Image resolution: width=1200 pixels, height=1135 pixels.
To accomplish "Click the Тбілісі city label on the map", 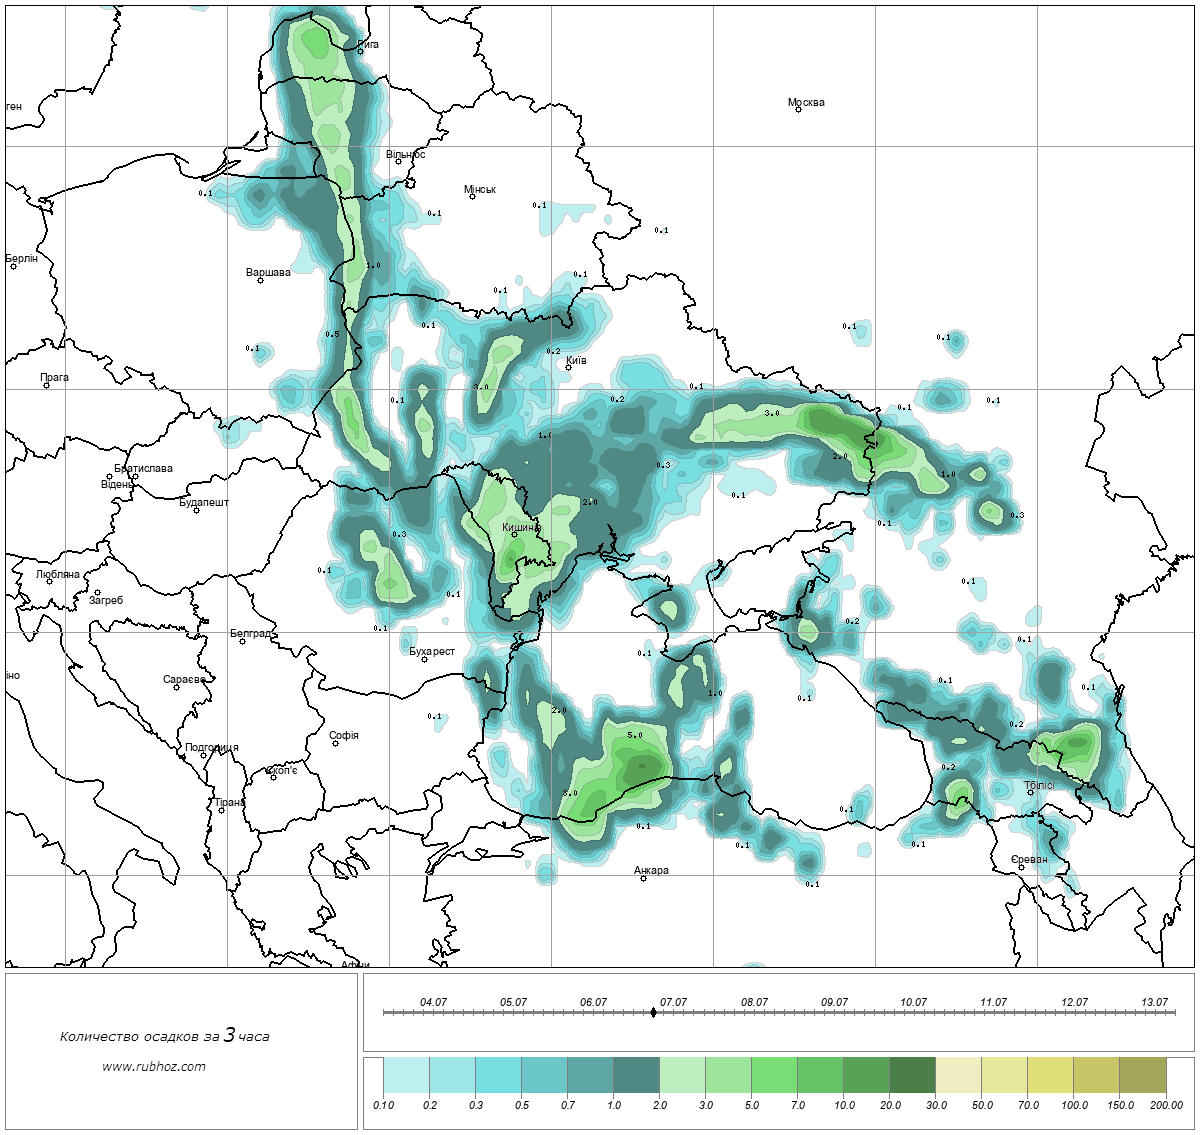I will (1039, 785).
